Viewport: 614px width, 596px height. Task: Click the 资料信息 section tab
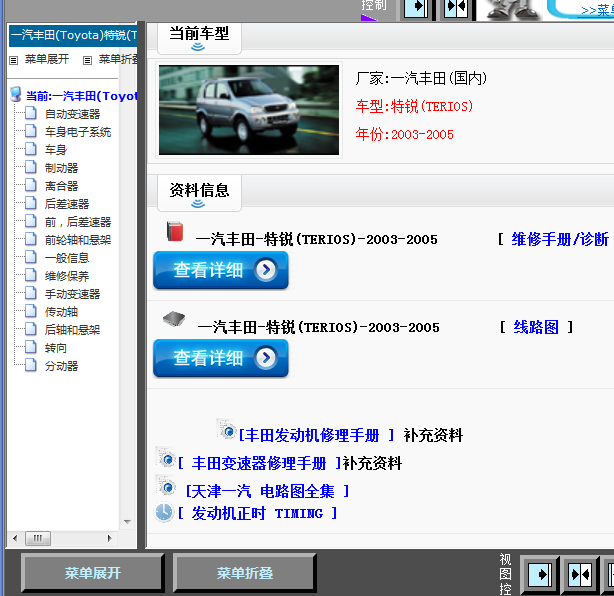(199, 193)
